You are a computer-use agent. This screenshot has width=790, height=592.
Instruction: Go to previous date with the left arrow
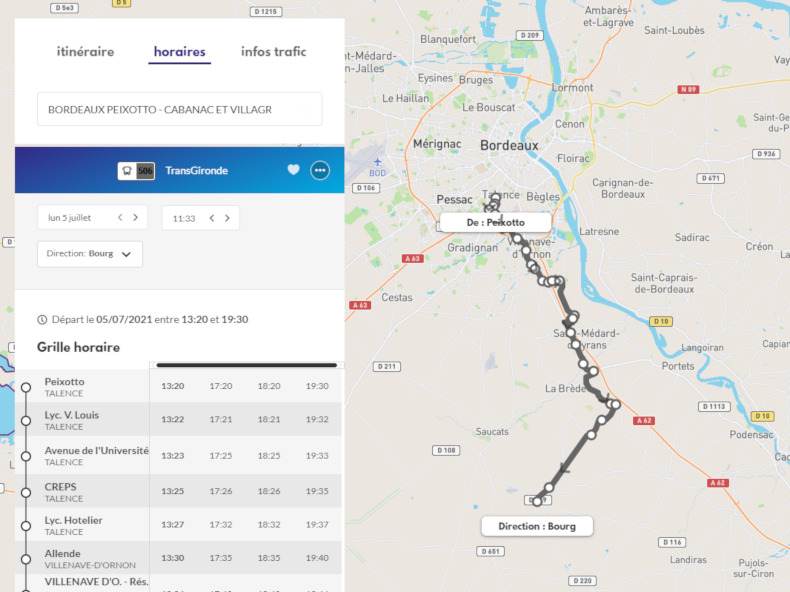pos(120,218)
